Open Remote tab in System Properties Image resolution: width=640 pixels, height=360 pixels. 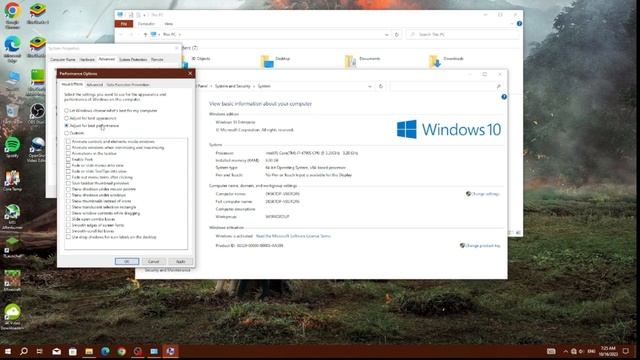[157, 60]
